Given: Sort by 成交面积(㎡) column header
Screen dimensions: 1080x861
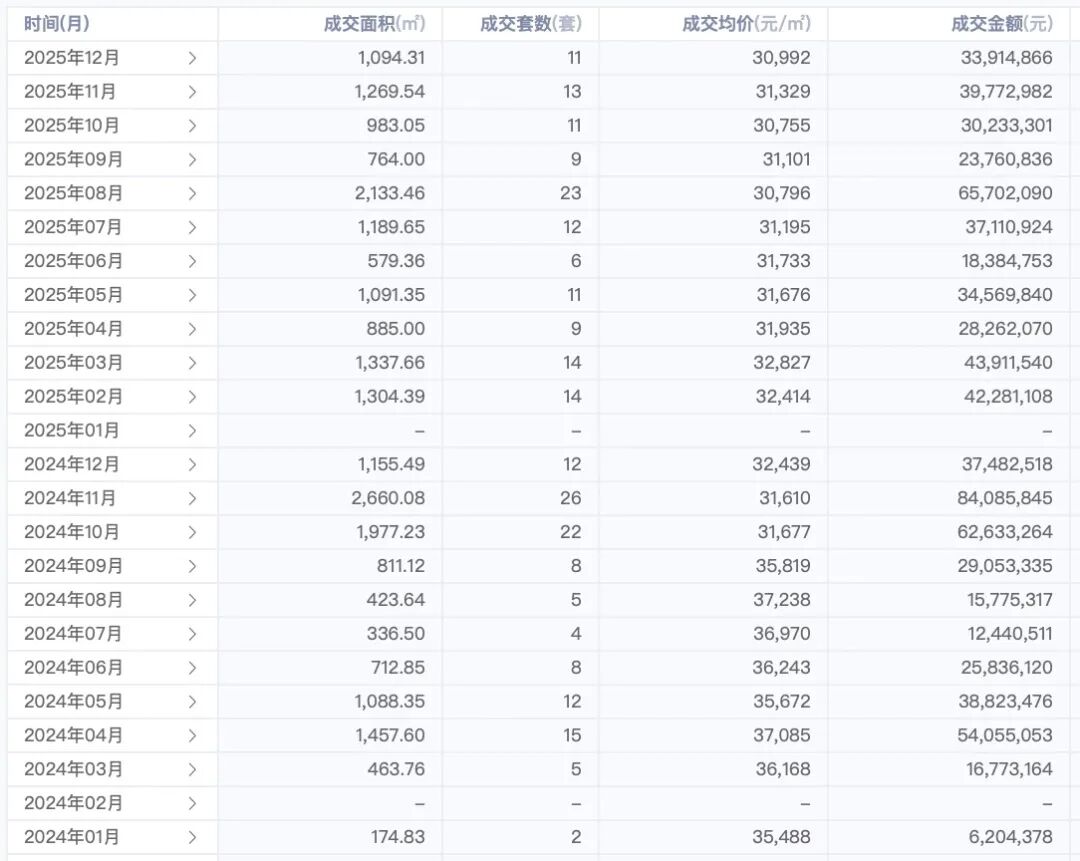Looking at the screenshot, I should click(x=374, y=24).
